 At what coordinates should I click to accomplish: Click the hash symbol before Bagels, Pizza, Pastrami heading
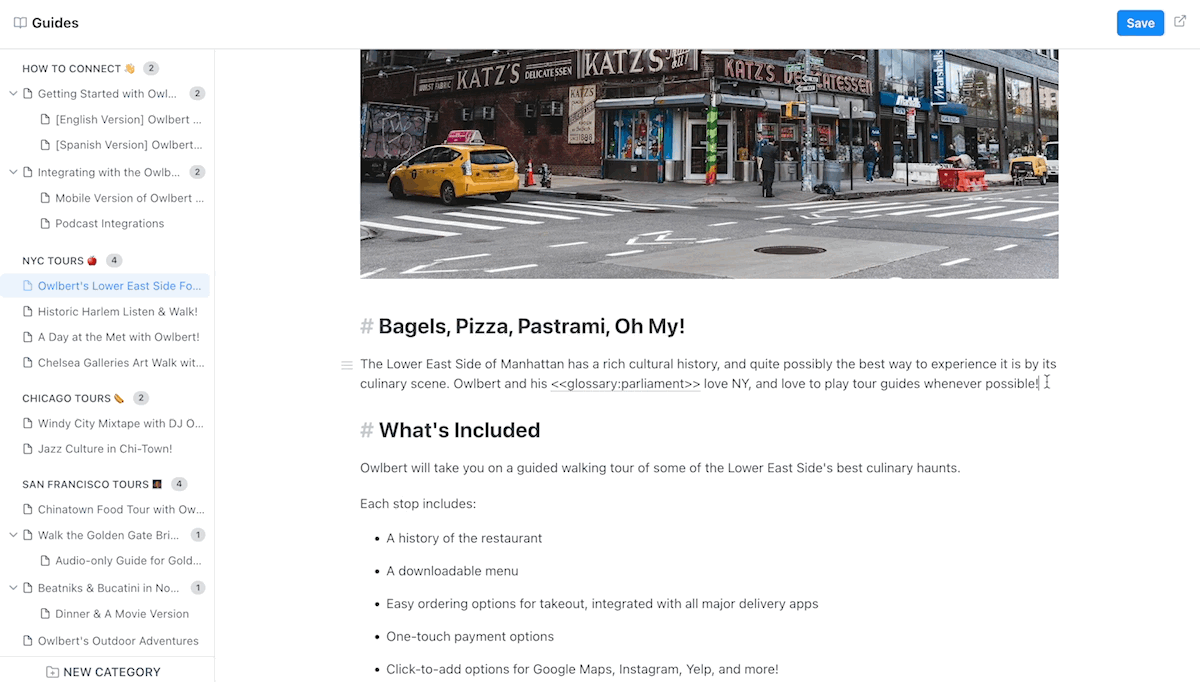pos(367,326)
